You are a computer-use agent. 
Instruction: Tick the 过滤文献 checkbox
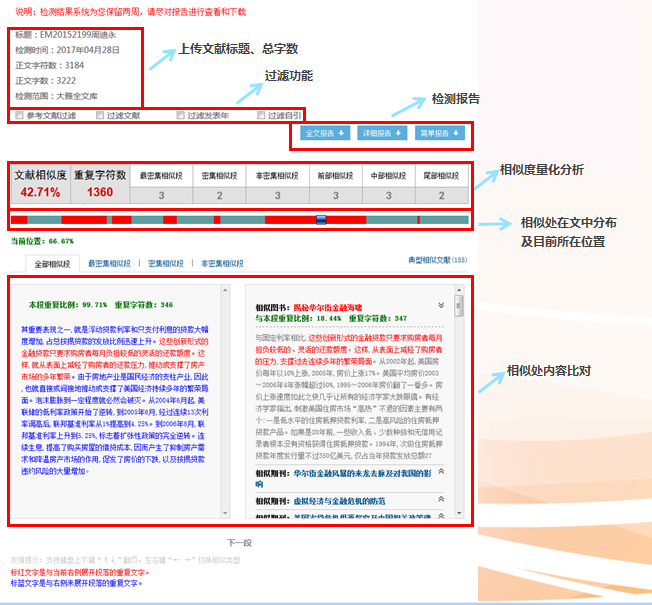coord(100,116)
